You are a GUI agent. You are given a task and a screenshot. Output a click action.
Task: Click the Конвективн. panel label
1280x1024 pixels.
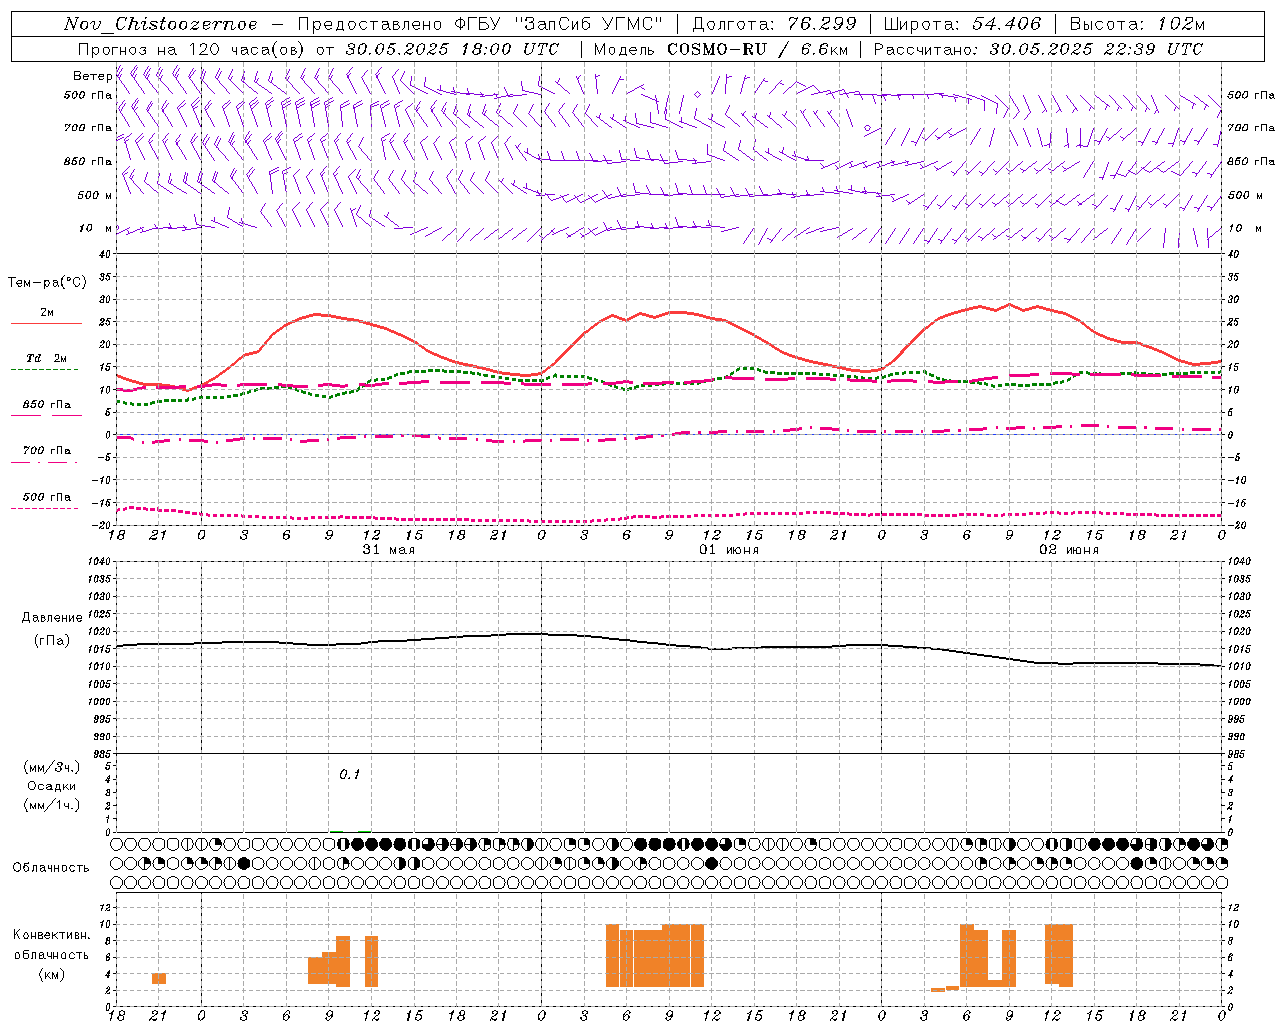click(x=52, y=935)
